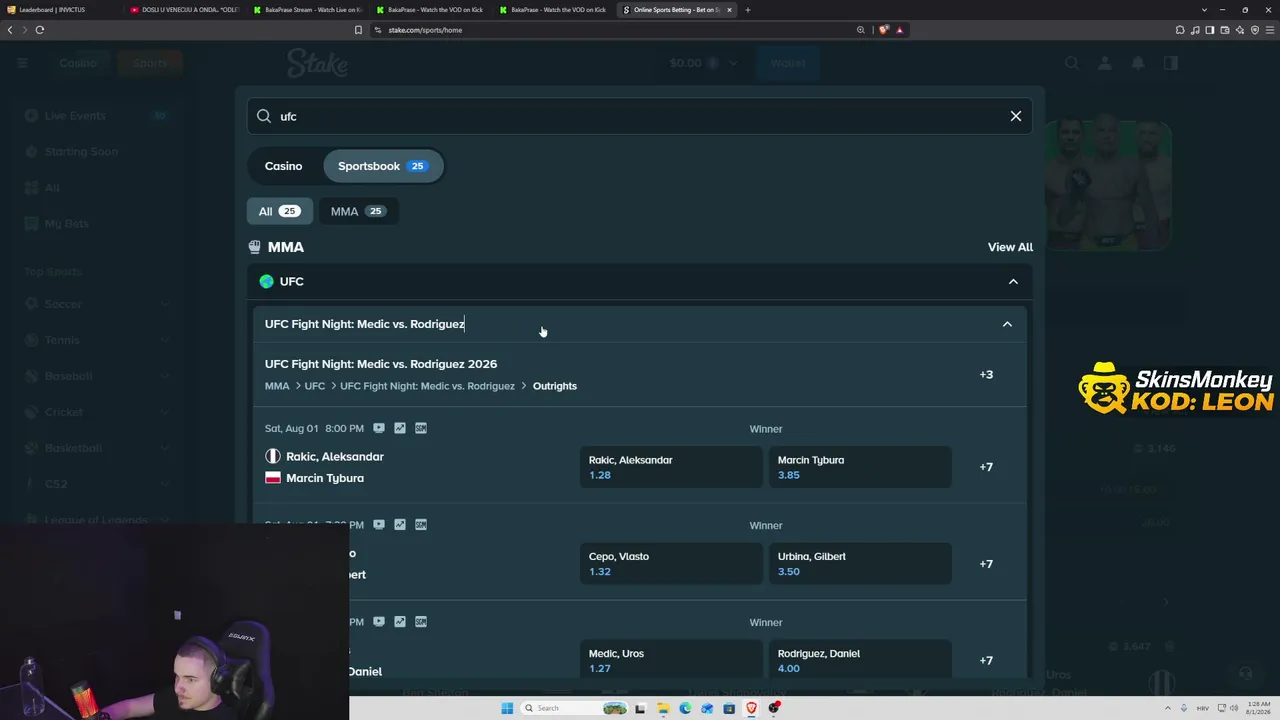Collapse the UFC league section

(x=1013, y=282)
